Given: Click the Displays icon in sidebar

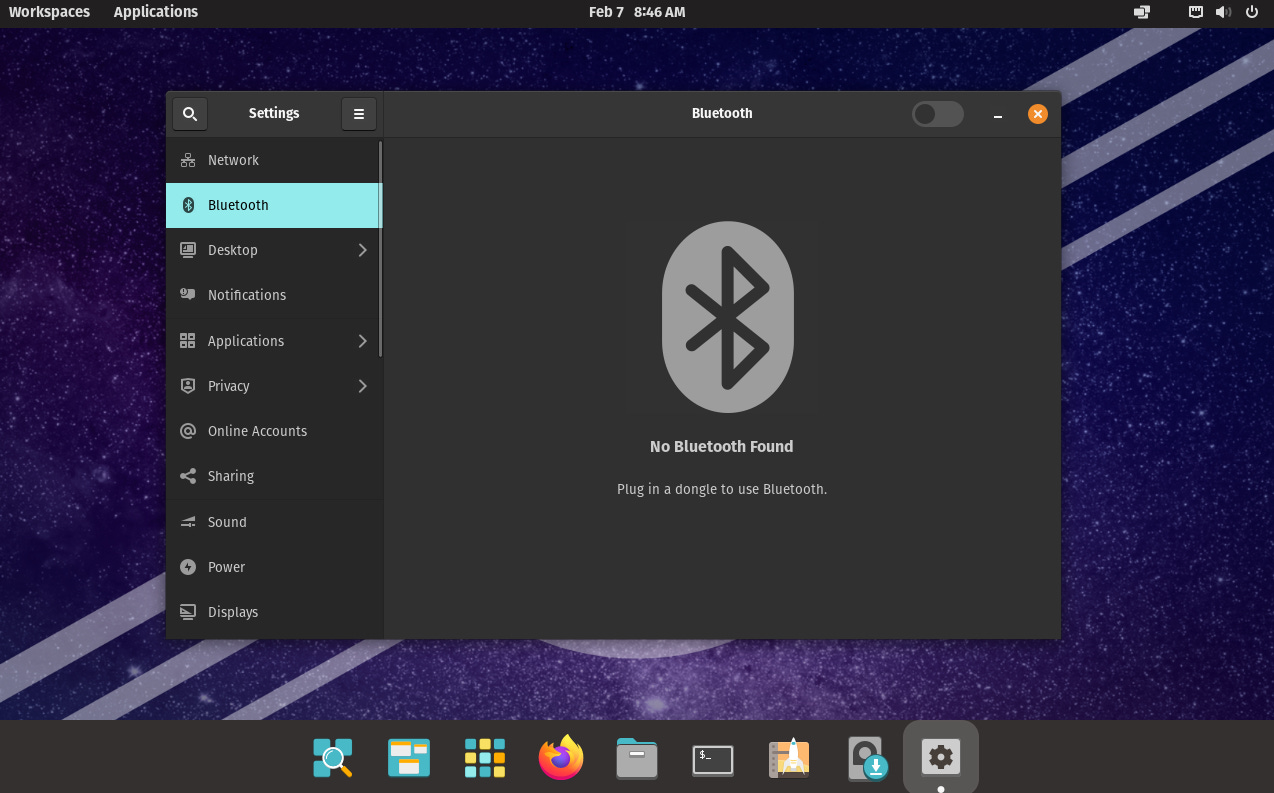Looking at the screenshot, I should 188,612.
